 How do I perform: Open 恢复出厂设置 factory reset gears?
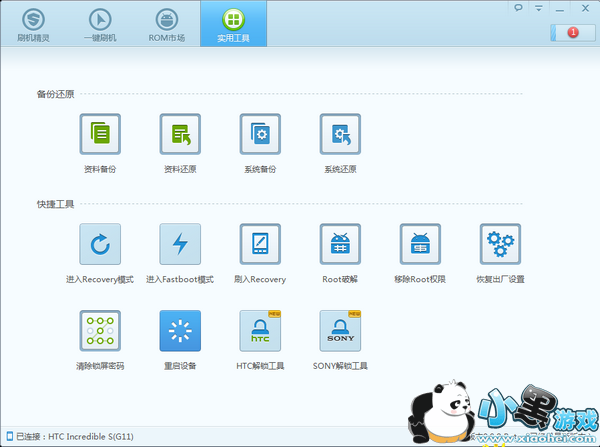[x=500, y=244]
